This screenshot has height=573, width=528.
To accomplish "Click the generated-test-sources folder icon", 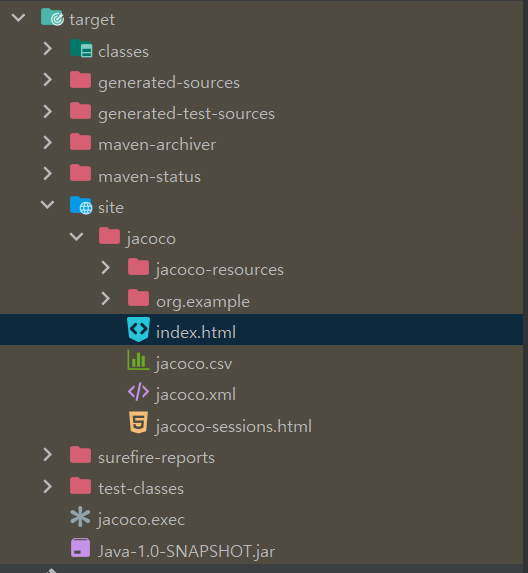I will 80,111.
